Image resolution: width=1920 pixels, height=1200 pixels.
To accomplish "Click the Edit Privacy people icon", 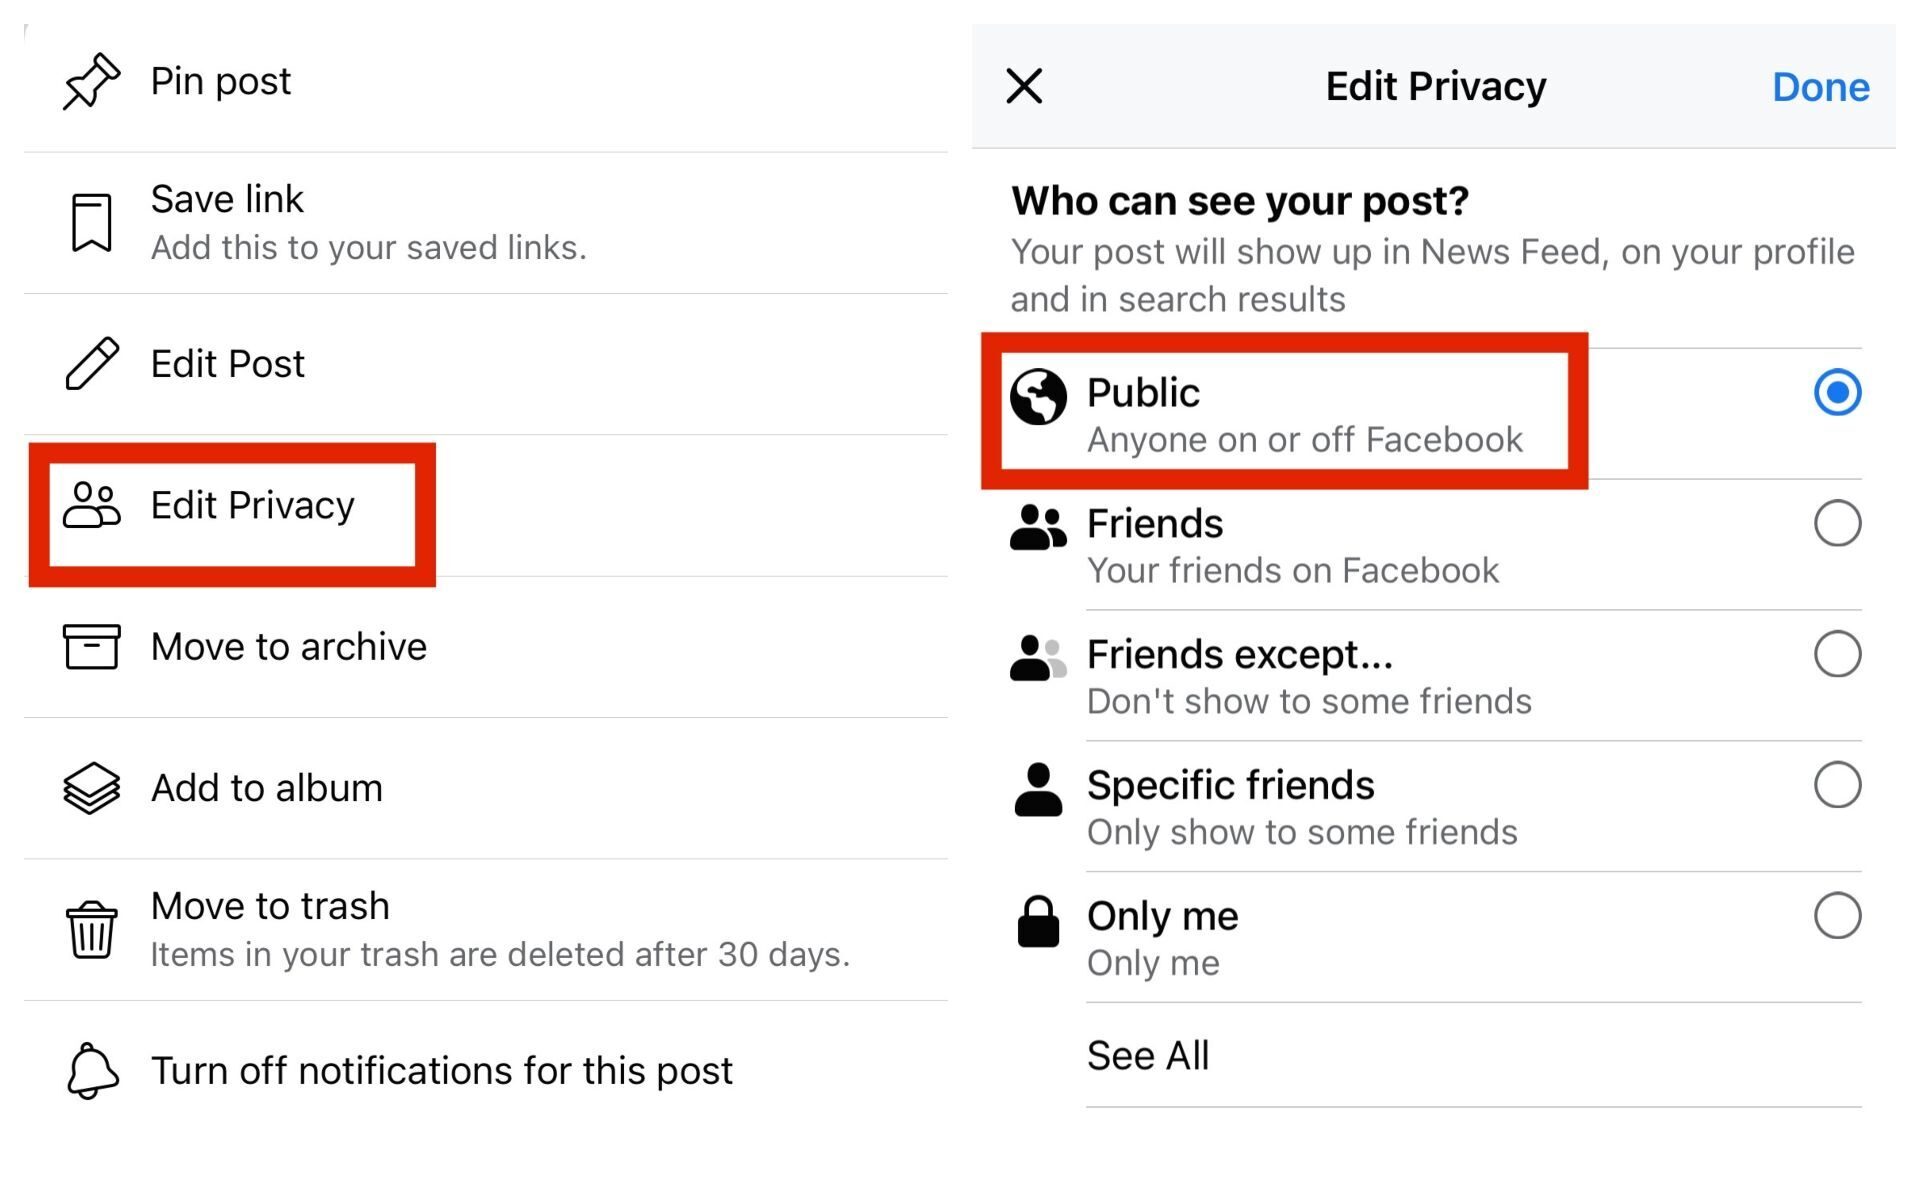I will pos(93,506).
